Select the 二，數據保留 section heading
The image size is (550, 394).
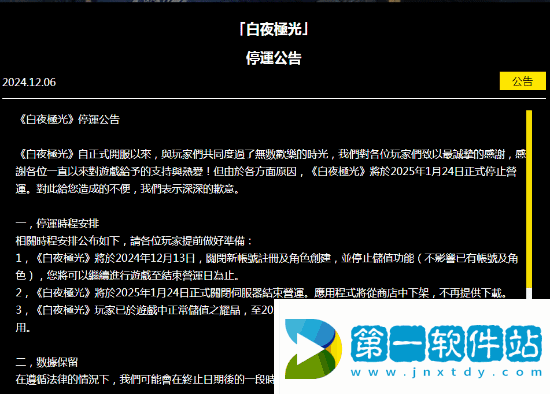click(x=47, y=362)
